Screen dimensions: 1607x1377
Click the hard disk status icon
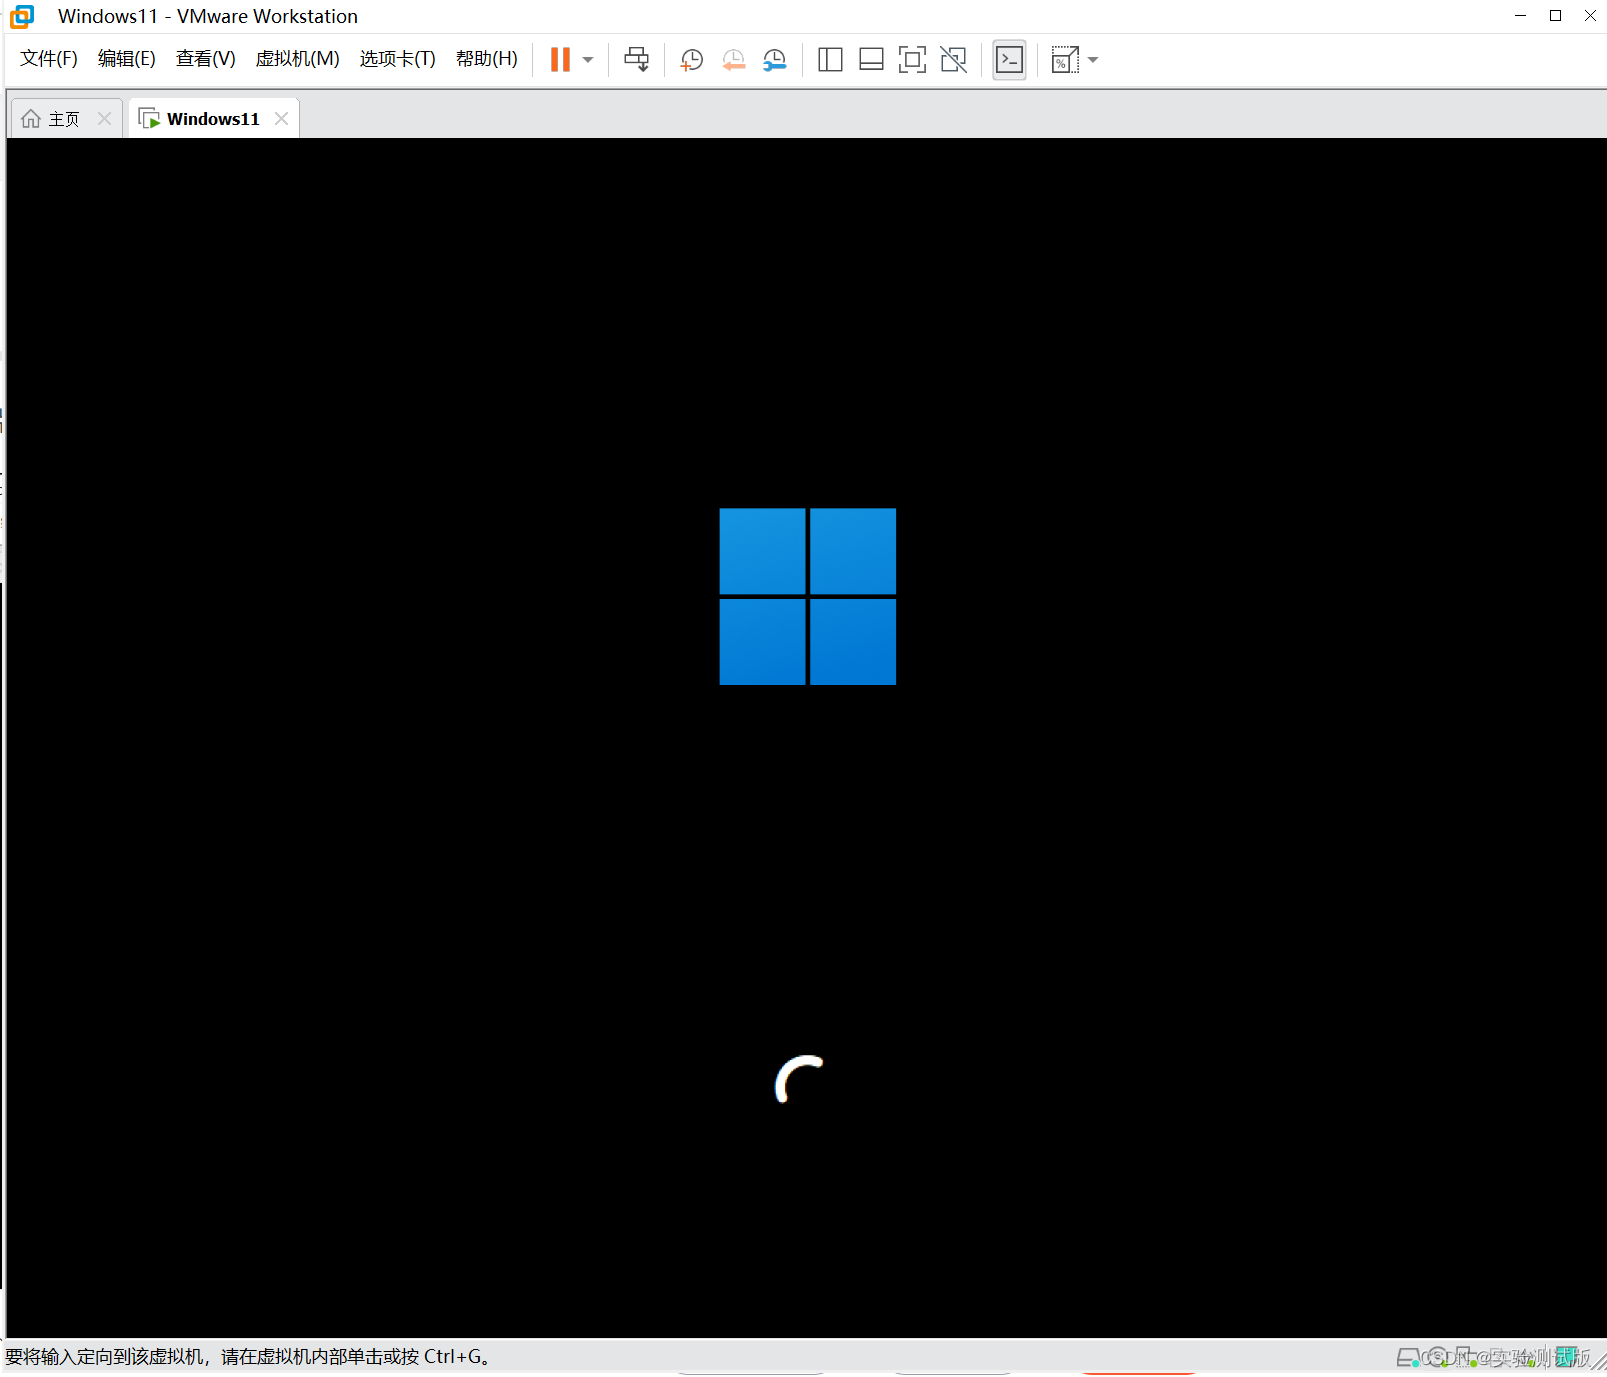(1407, 1357)
